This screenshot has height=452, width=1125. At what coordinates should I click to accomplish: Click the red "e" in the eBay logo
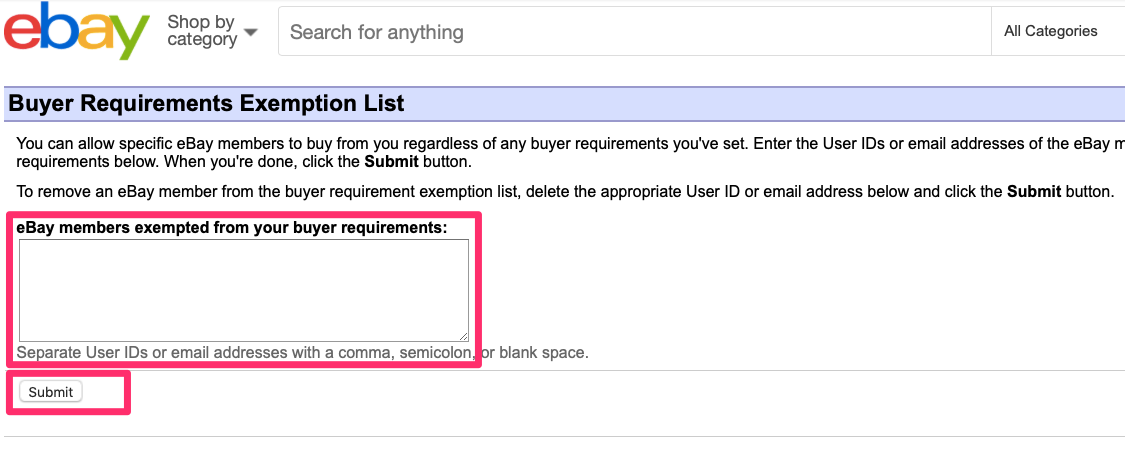tap(23, 33)
